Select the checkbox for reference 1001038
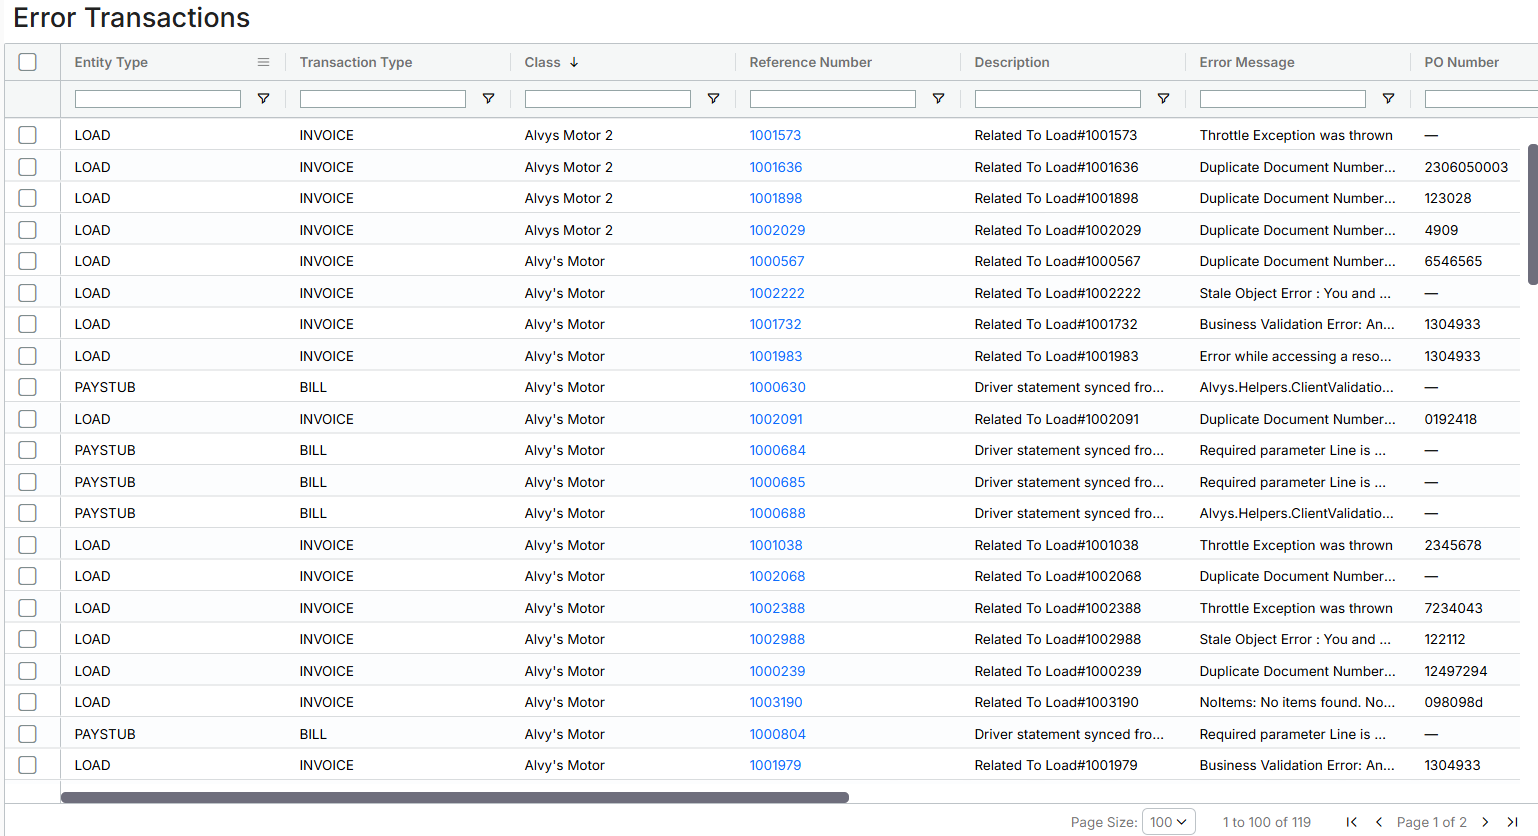The width and height of the screenshot is (1538, 836). click(x=28, y=545)
